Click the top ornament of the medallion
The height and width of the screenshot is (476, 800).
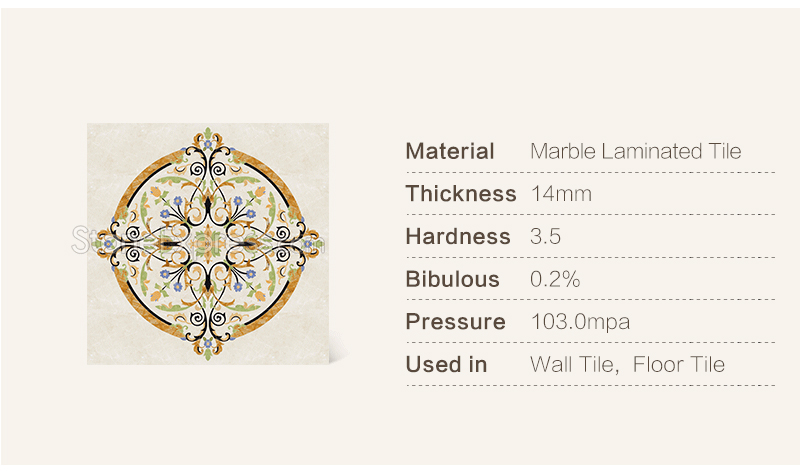pyautogui.click(x=208, y=140)
